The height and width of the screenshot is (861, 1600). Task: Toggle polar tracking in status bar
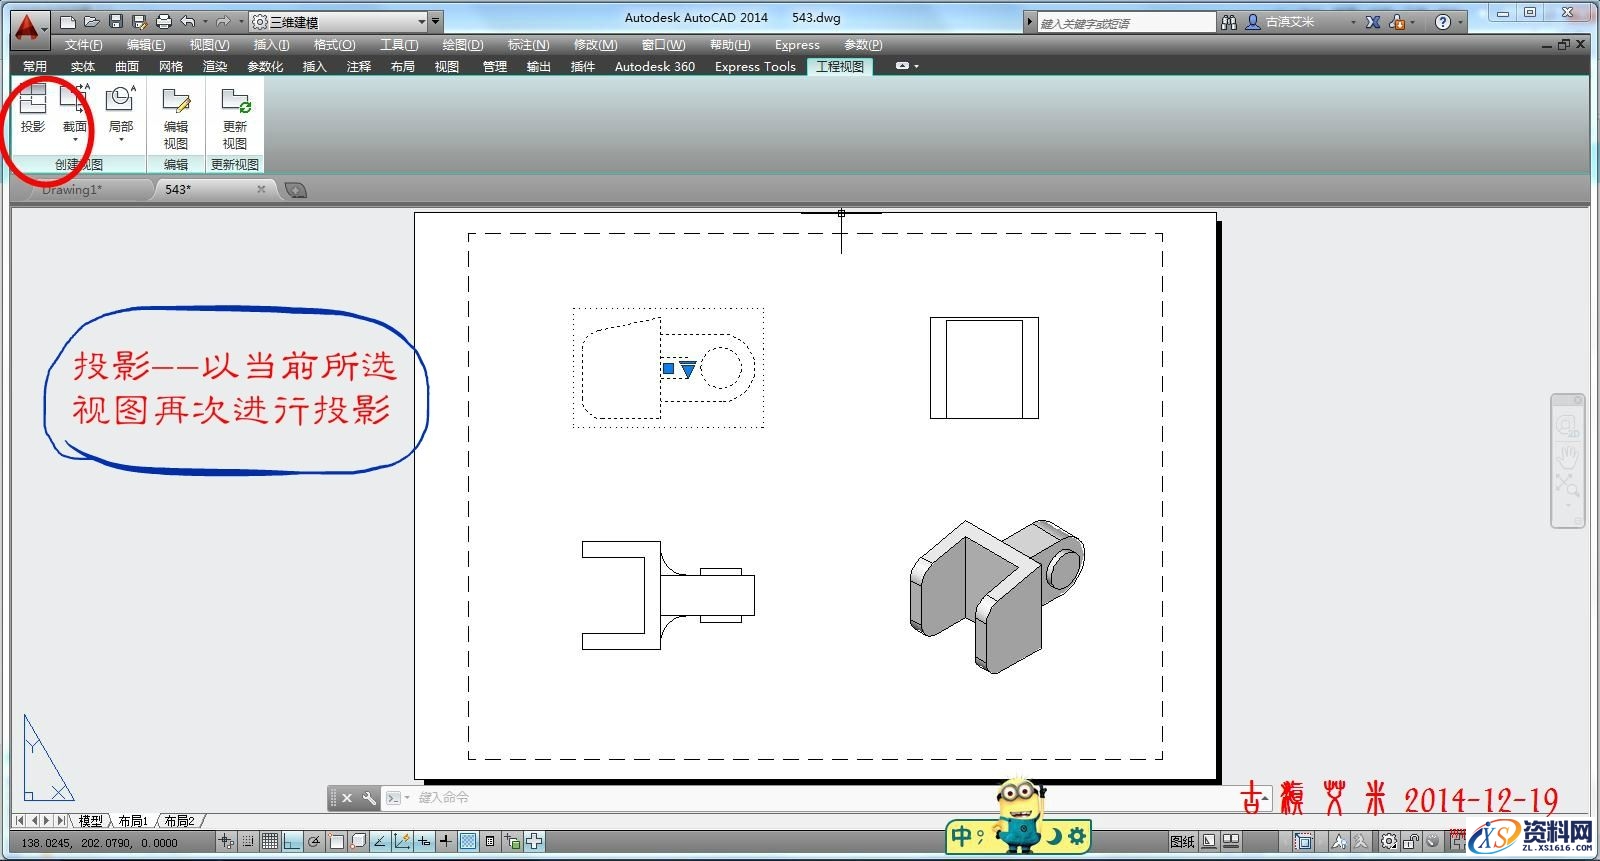pyautogui.click(x=314, y=842)
